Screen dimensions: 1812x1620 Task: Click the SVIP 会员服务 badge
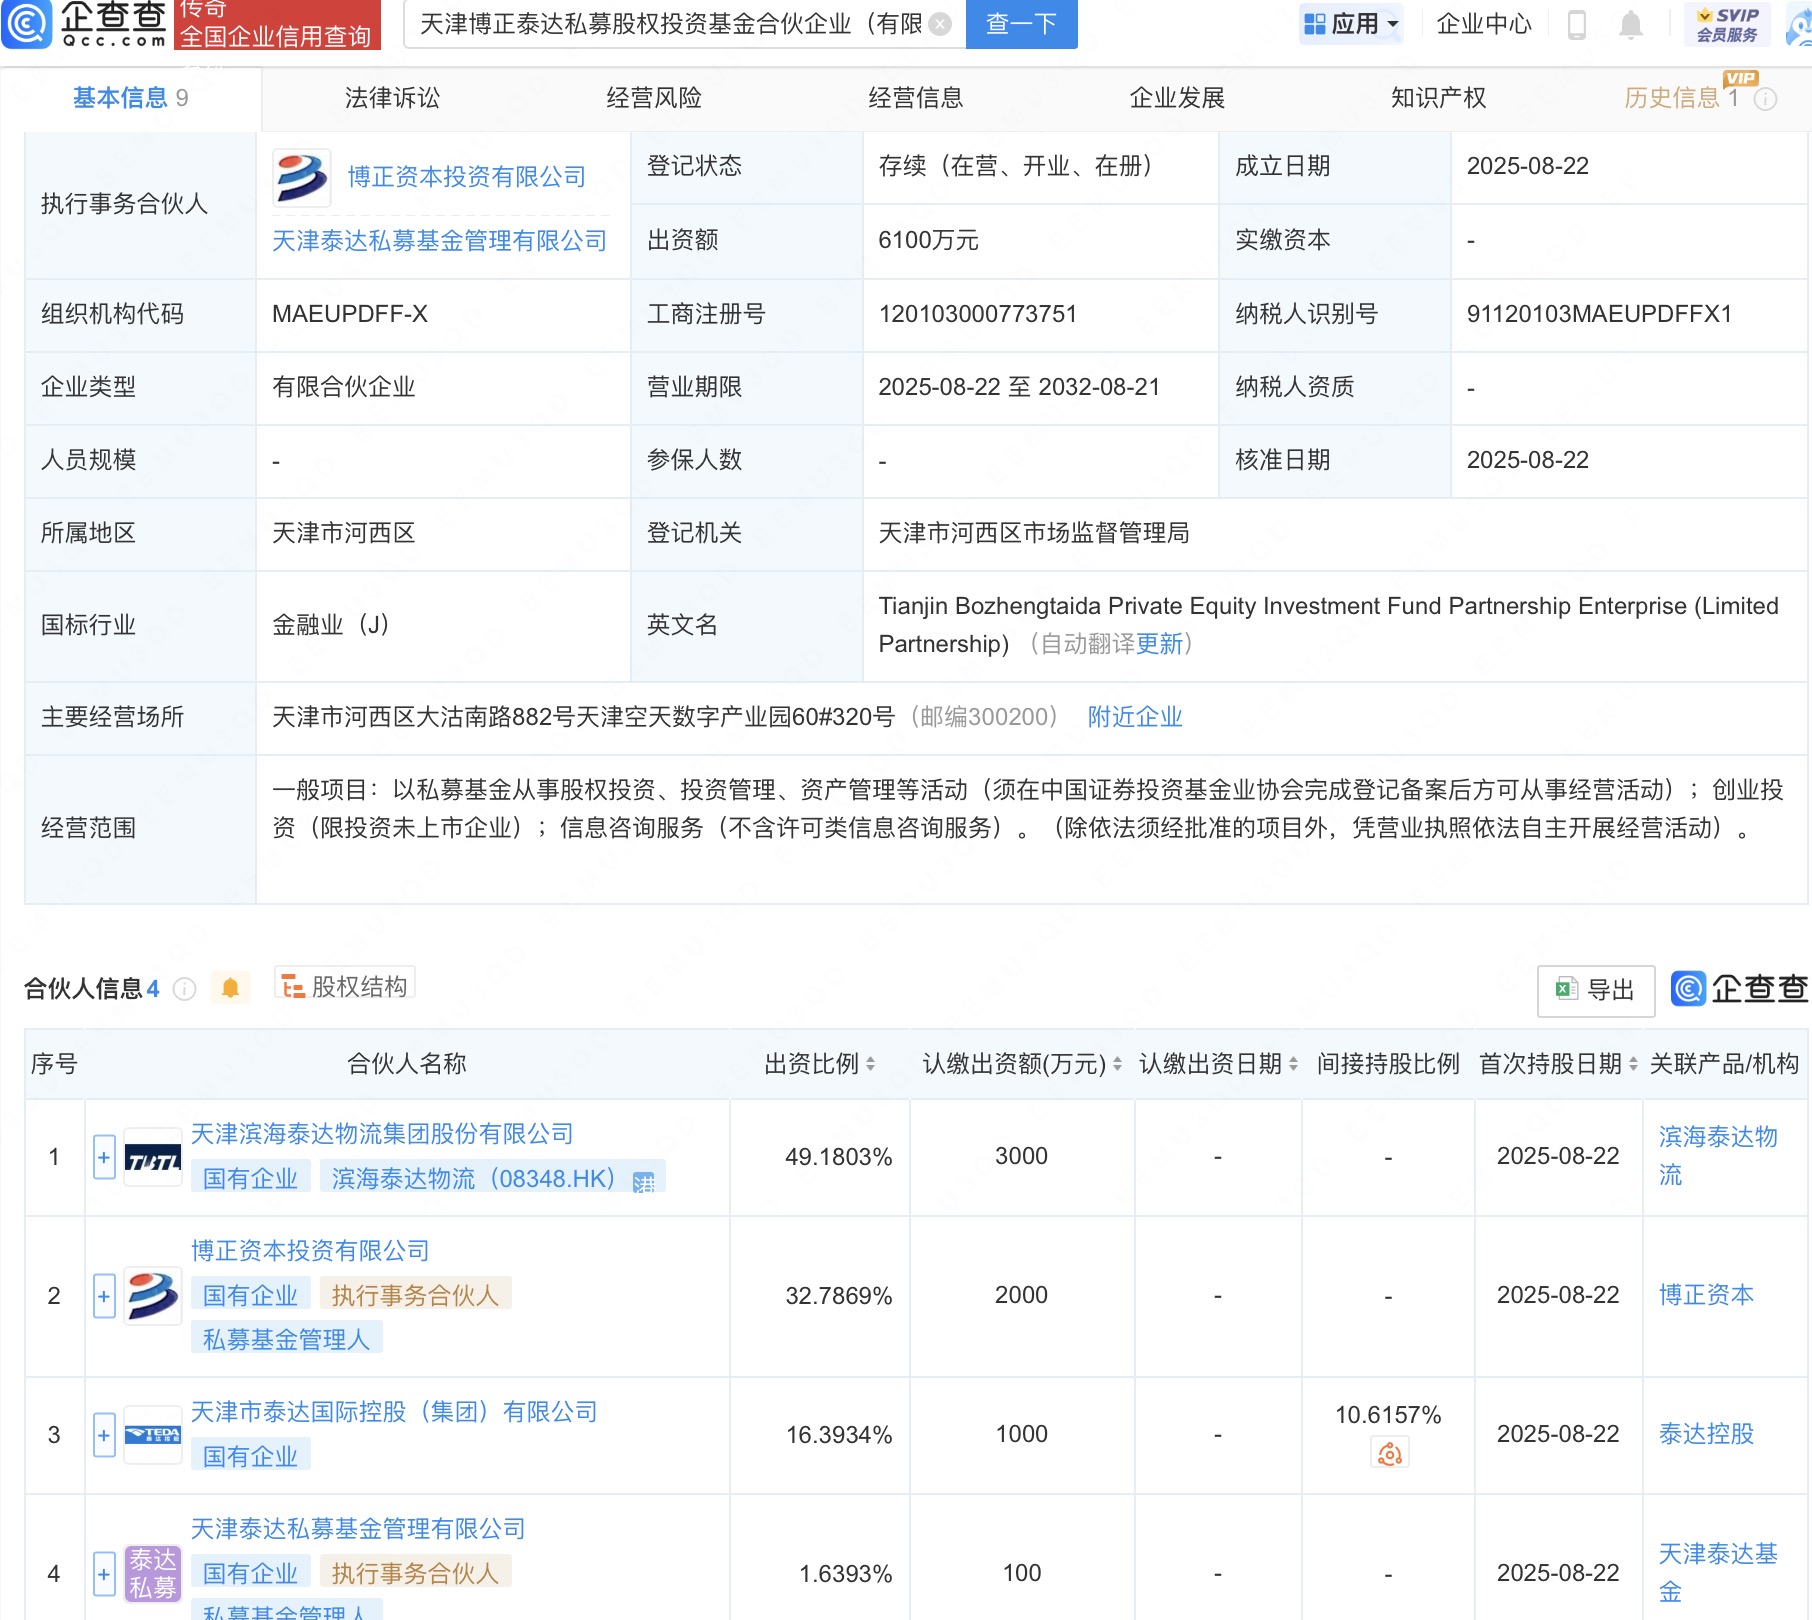coord(1727,24)
